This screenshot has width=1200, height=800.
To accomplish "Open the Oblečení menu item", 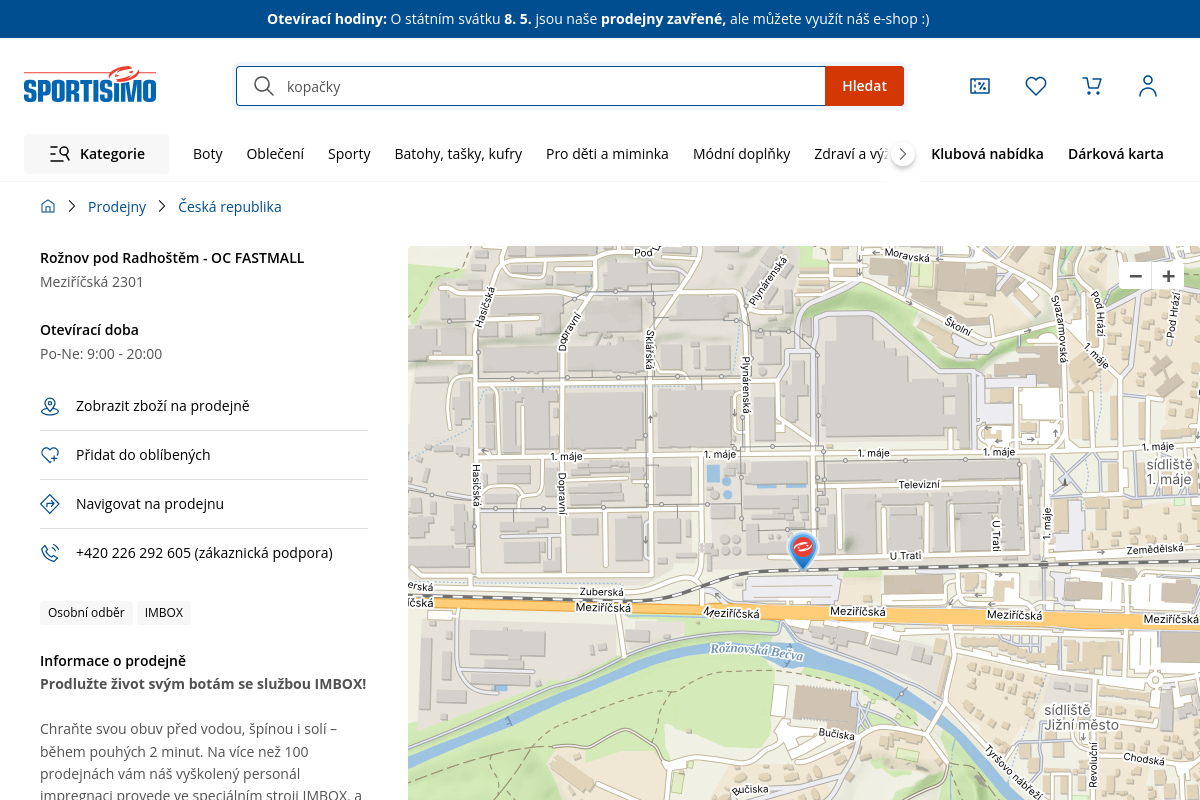I will [275, 154].
